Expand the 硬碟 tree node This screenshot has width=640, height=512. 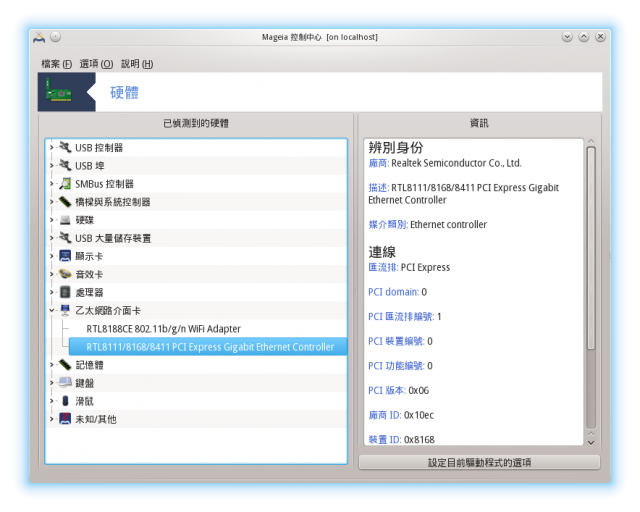[51, 220]
